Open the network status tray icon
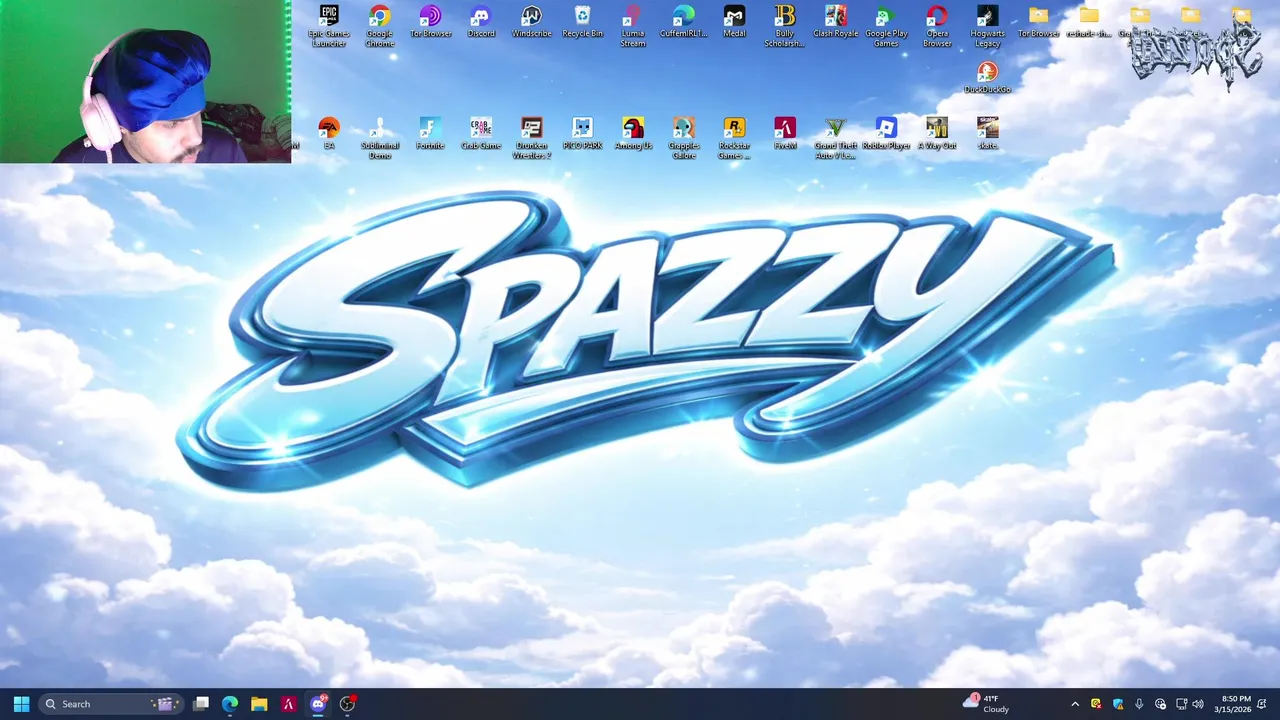This screenshot has height=720, width=1280. [x=1181, y=704]
